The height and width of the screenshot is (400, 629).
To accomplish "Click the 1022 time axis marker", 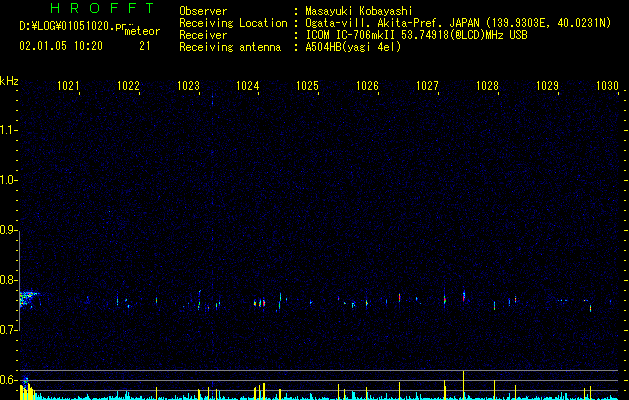I will click(x=128, y=85).
